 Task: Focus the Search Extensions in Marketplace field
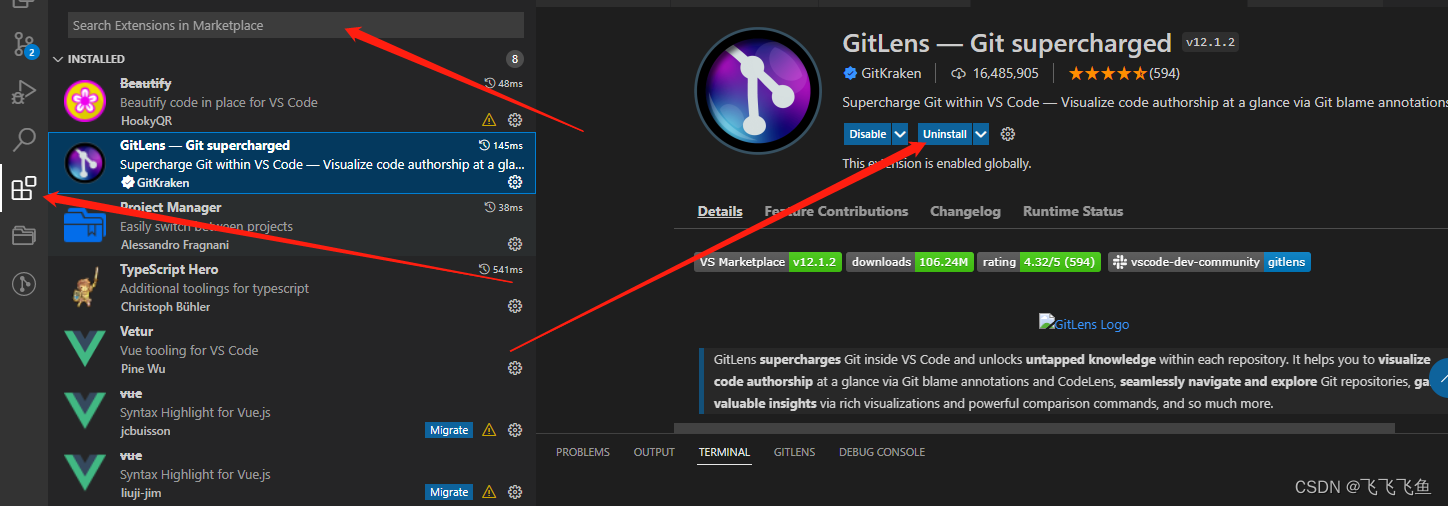click(296, 25)
